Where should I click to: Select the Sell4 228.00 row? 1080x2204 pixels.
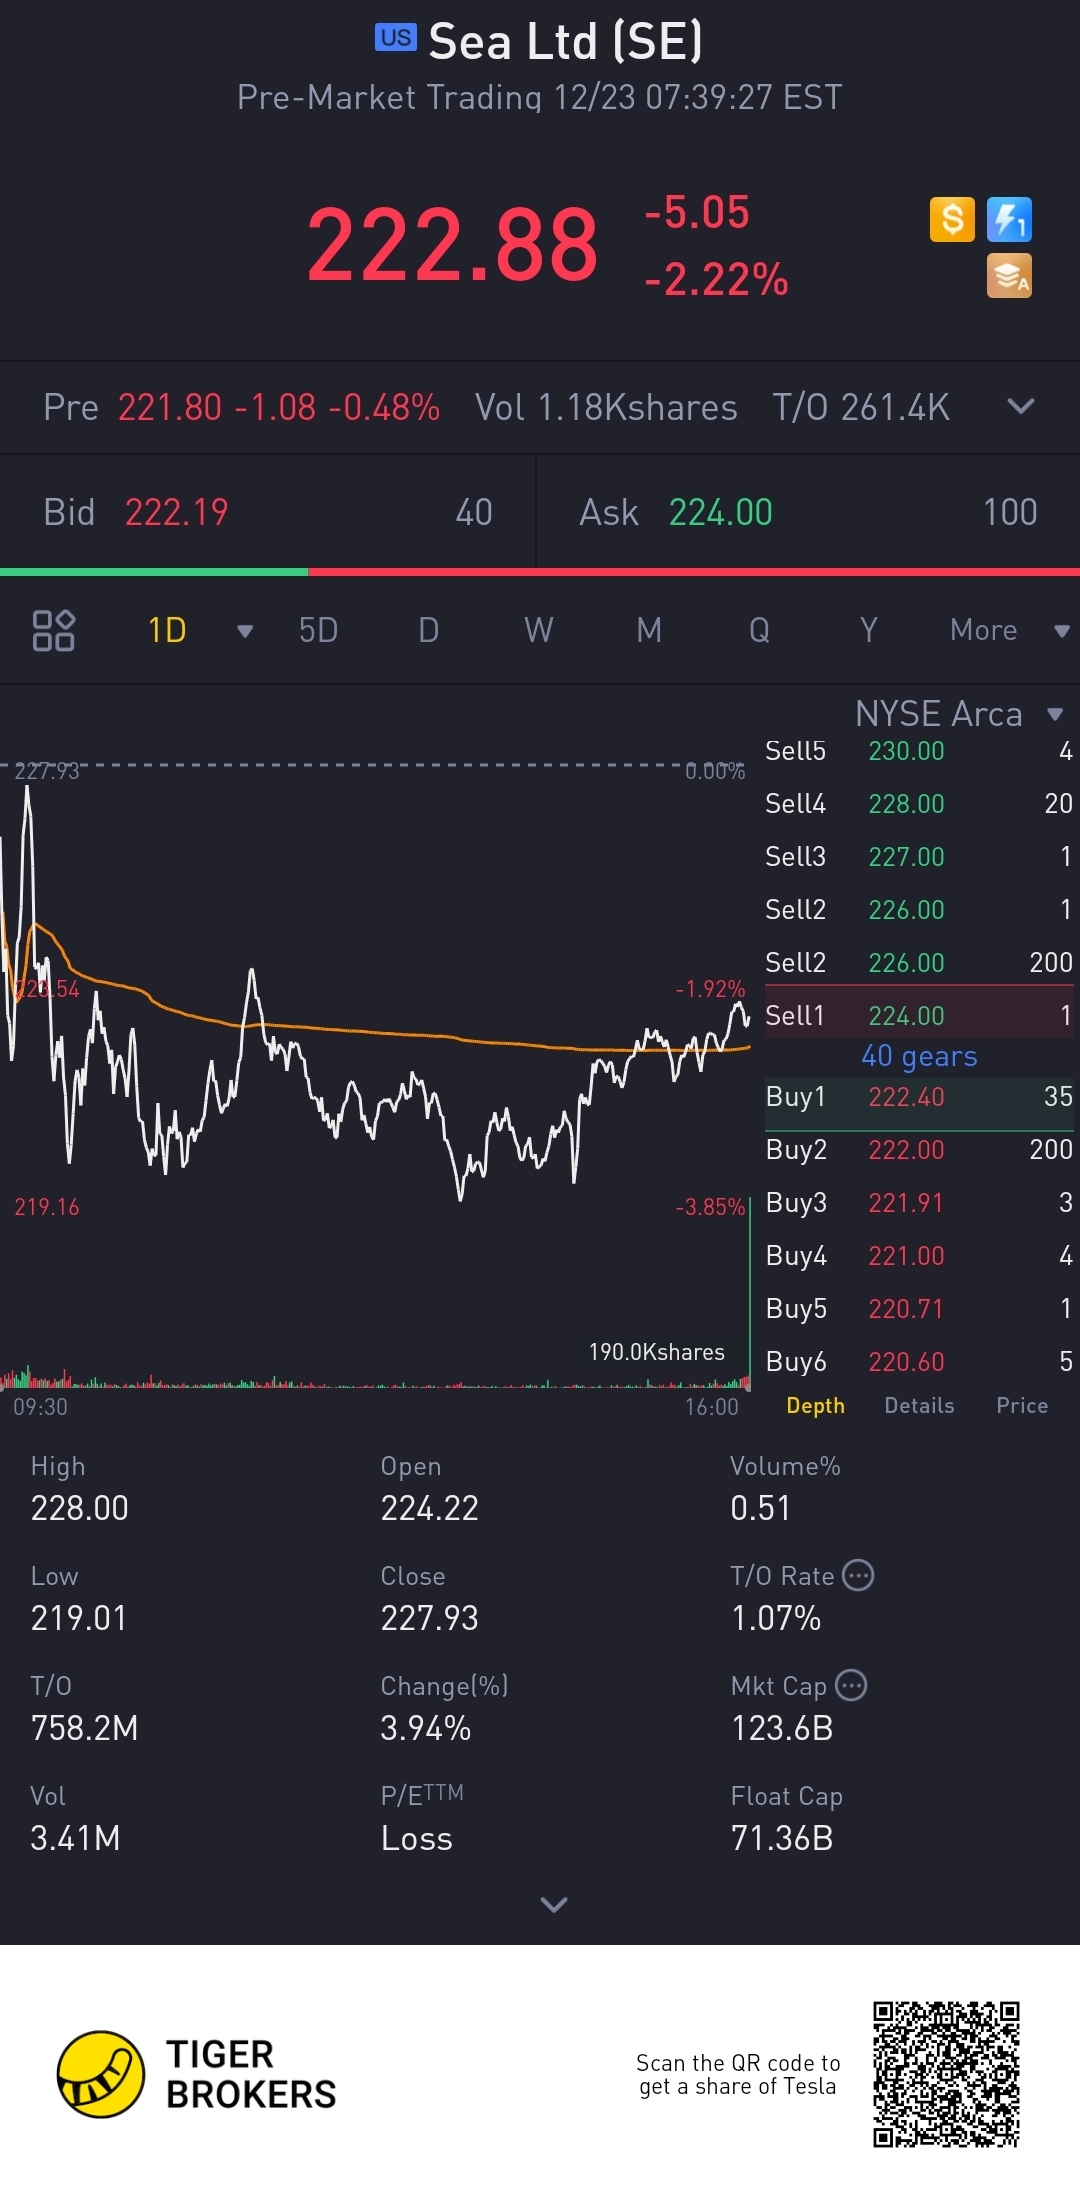pyautogui.click(x=919, y=804)
